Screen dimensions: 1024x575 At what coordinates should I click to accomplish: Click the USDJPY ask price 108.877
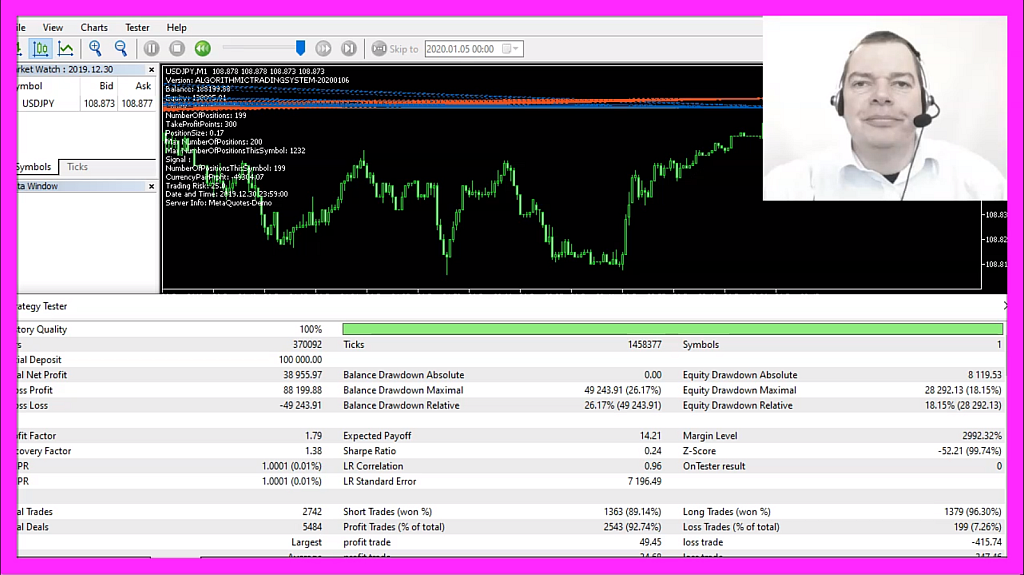pos(137,103)
